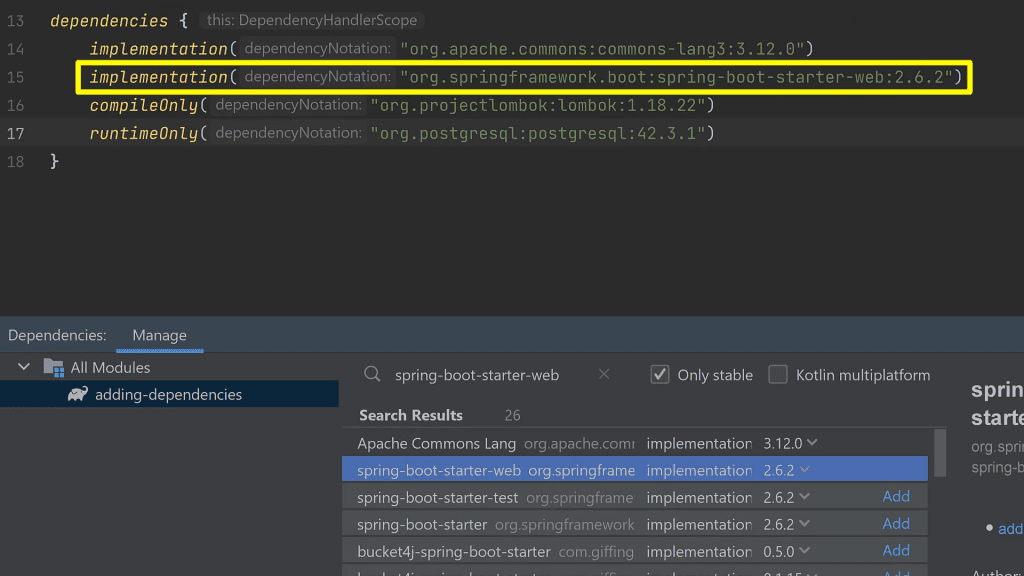Click the Gradle elephant icon for adding-dependencies
Screen dimensions: 1024x576
coord(78,394)
